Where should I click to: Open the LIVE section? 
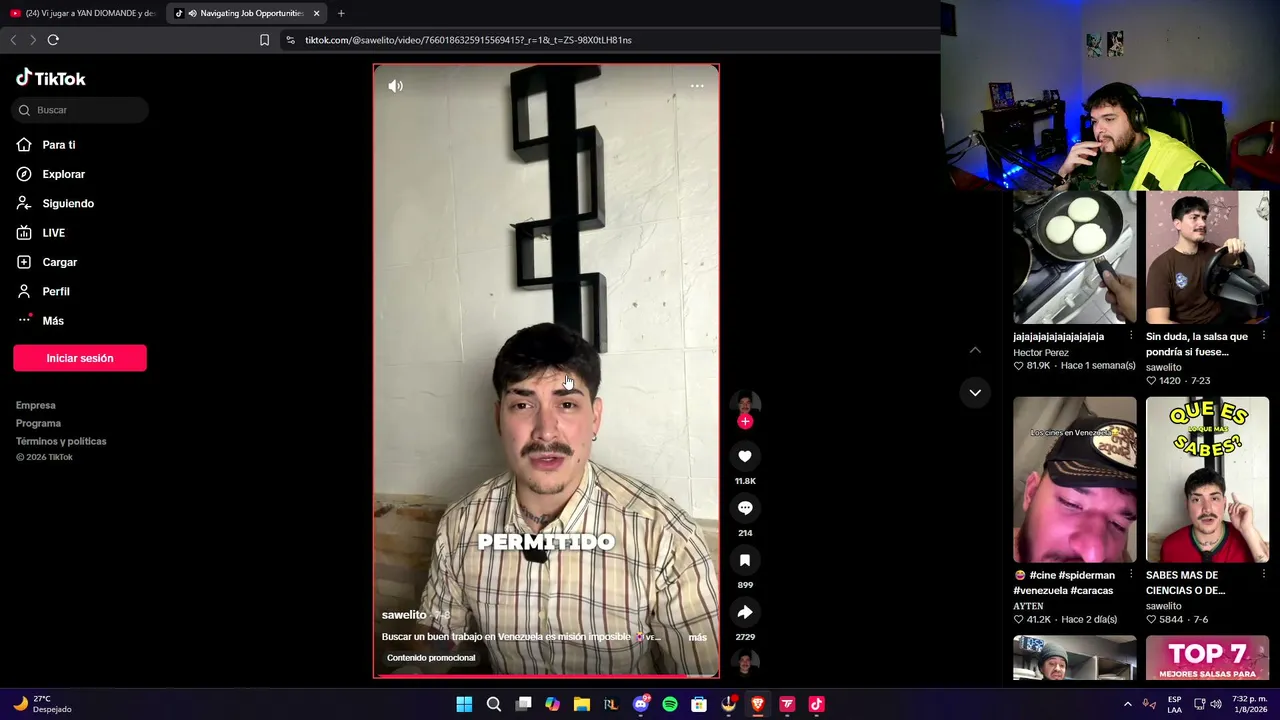[x=41, y=233]
